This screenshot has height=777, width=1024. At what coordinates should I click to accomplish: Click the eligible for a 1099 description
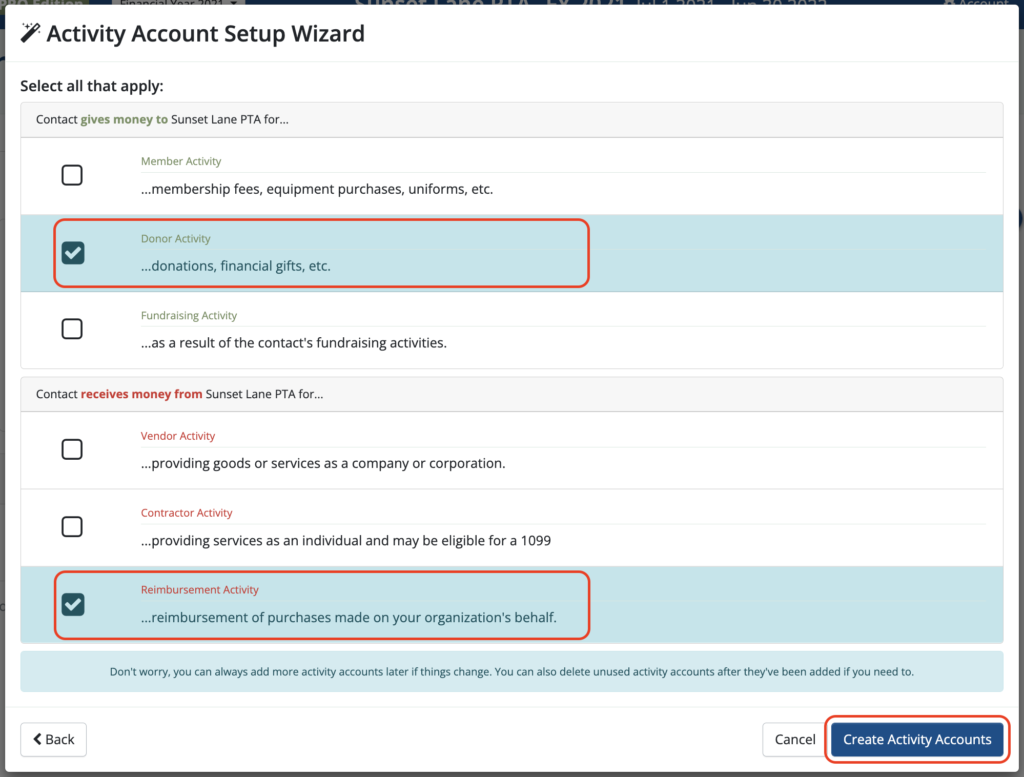click(x=345, y=541)
